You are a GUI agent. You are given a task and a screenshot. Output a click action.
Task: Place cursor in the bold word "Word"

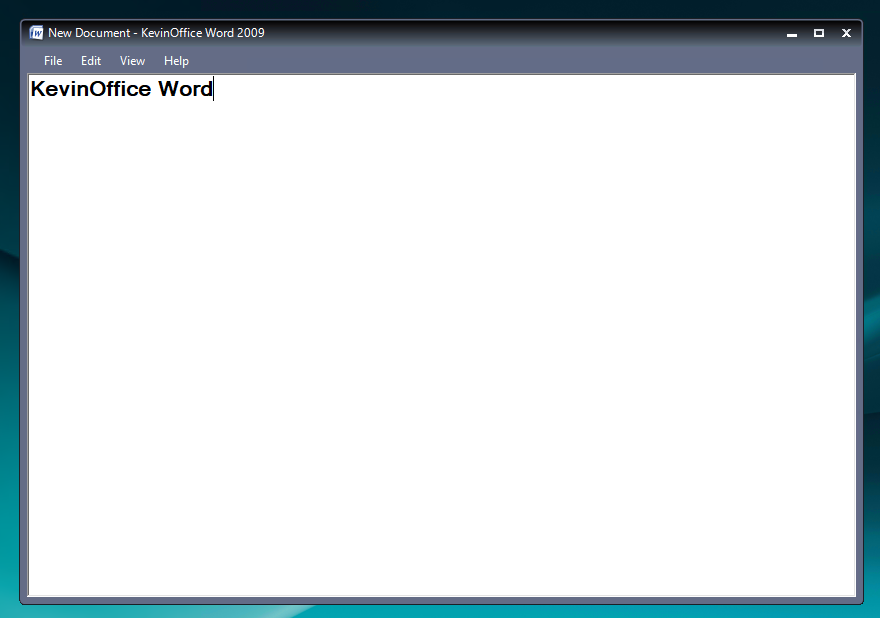pyautogui.click(x=185, y=89)
